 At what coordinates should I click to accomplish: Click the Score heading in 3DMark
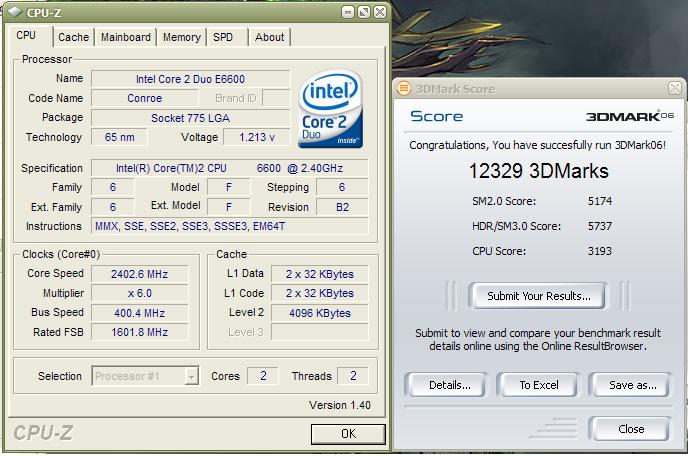coord(437,116)
